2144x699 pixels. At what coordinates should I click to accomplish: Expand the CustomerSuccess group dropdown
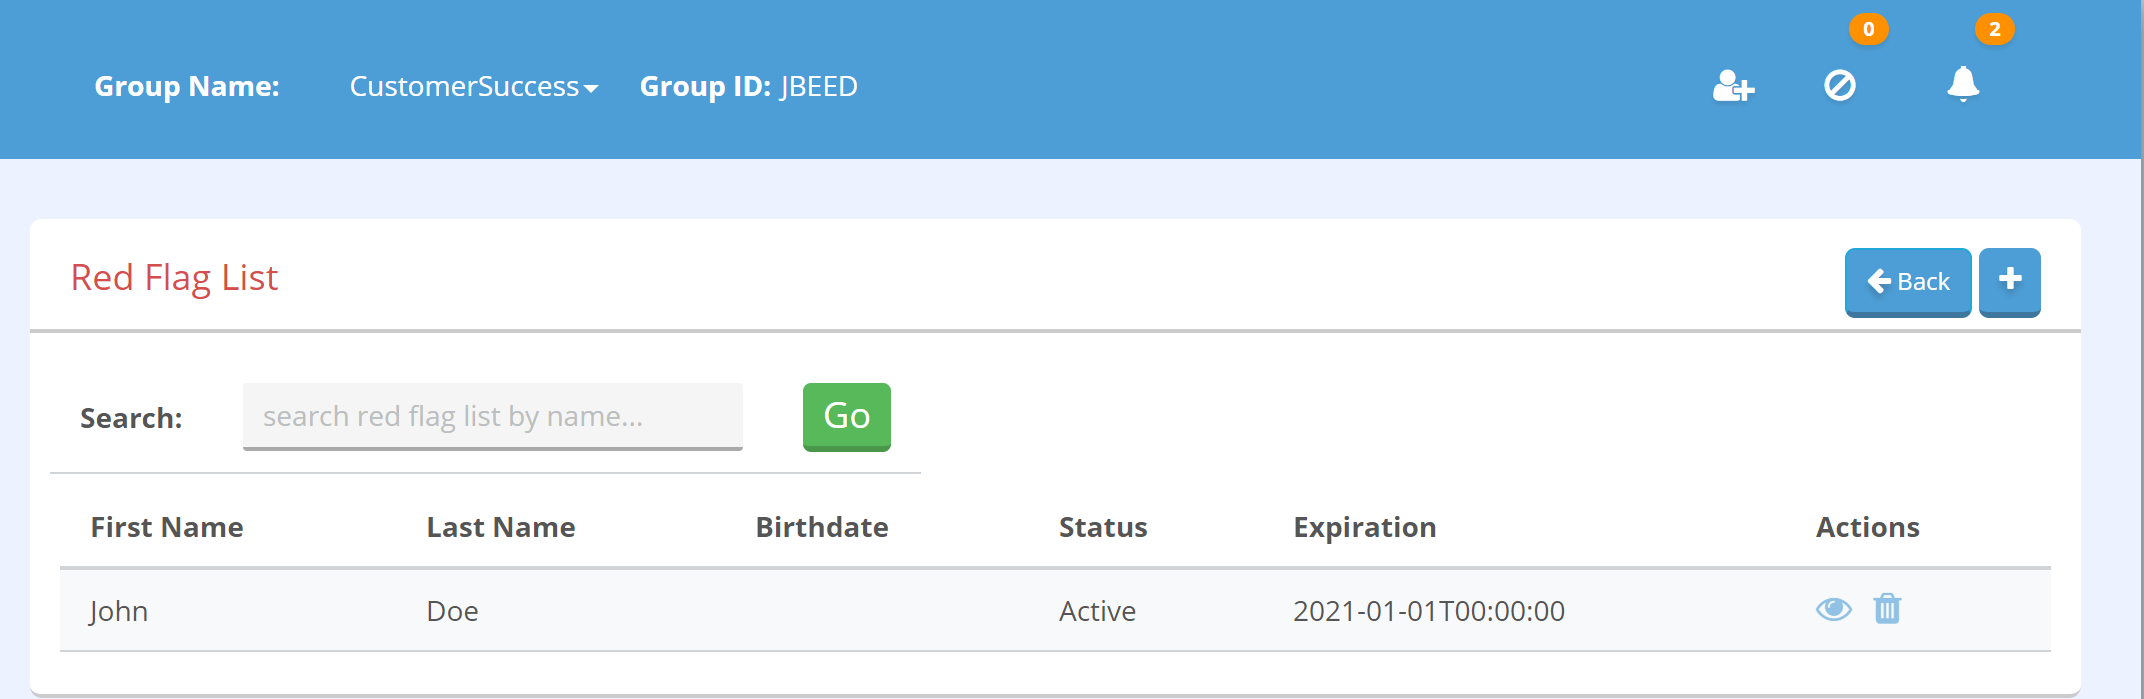click(474, 87)
